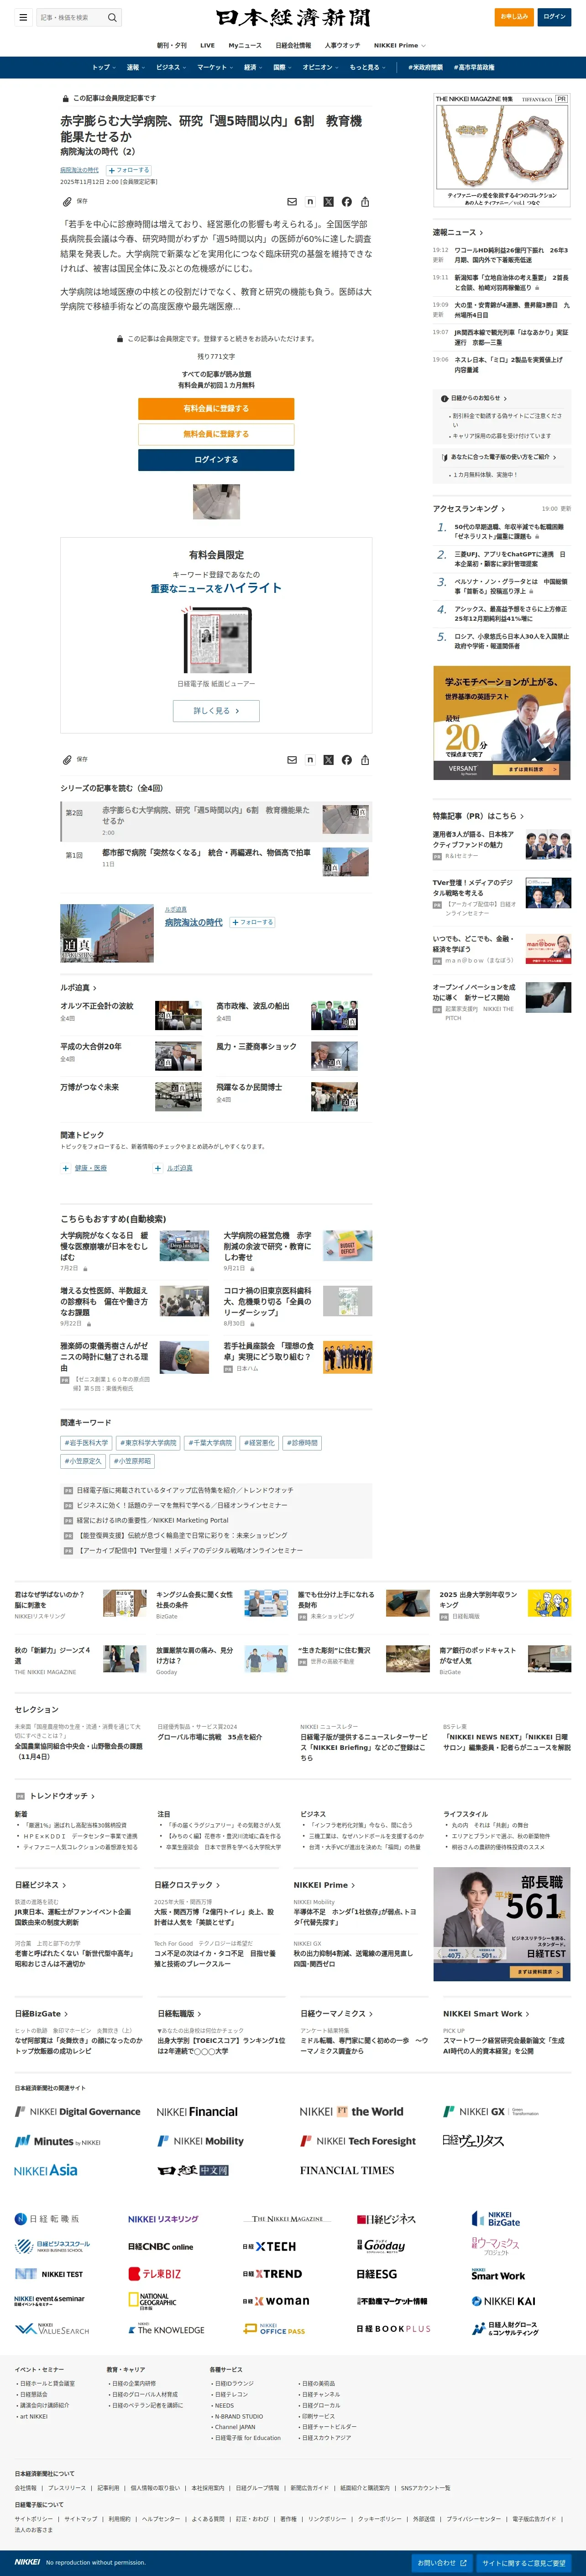Select the #千葉大学病院 keyword tag
The height and width of the screenshot is (2576, 586).
pyautogui.click(x=210, y=1443)
